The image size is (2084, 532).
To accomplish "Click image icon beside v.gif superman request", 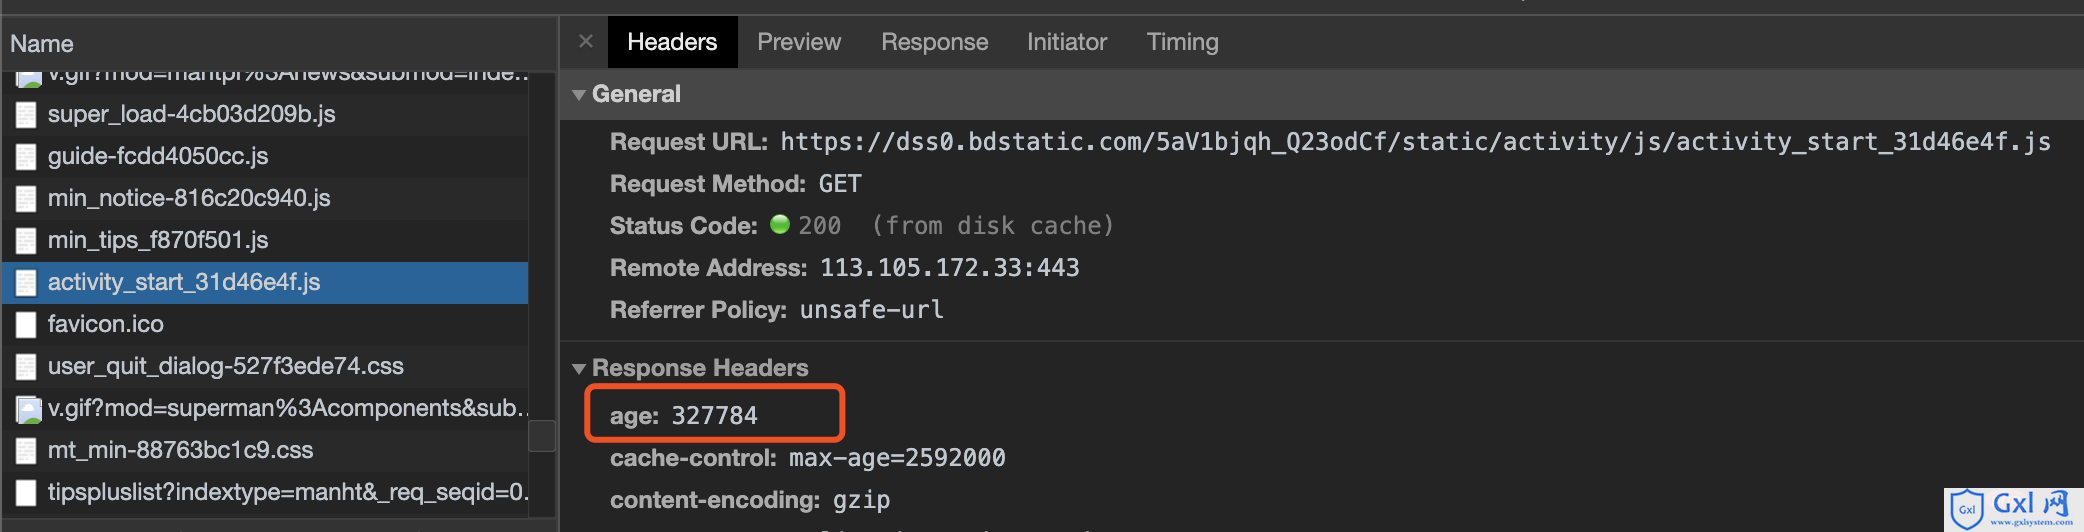I will click(29, 409).
